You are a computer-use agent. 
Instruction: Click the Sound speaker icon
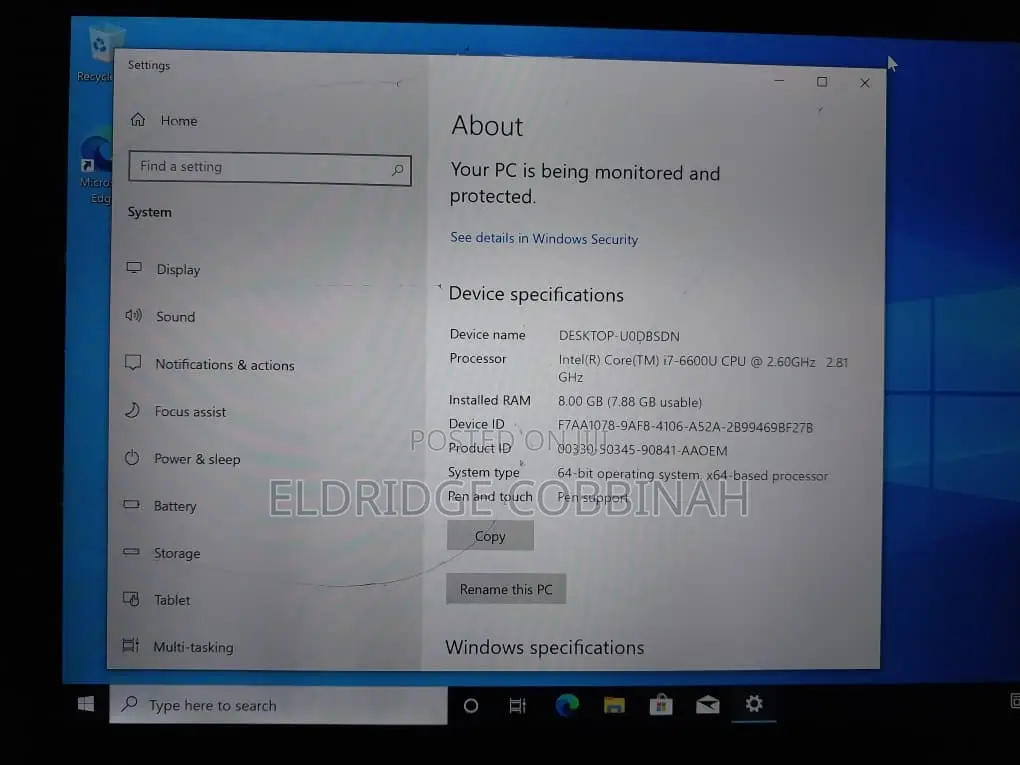coord(133,315)
